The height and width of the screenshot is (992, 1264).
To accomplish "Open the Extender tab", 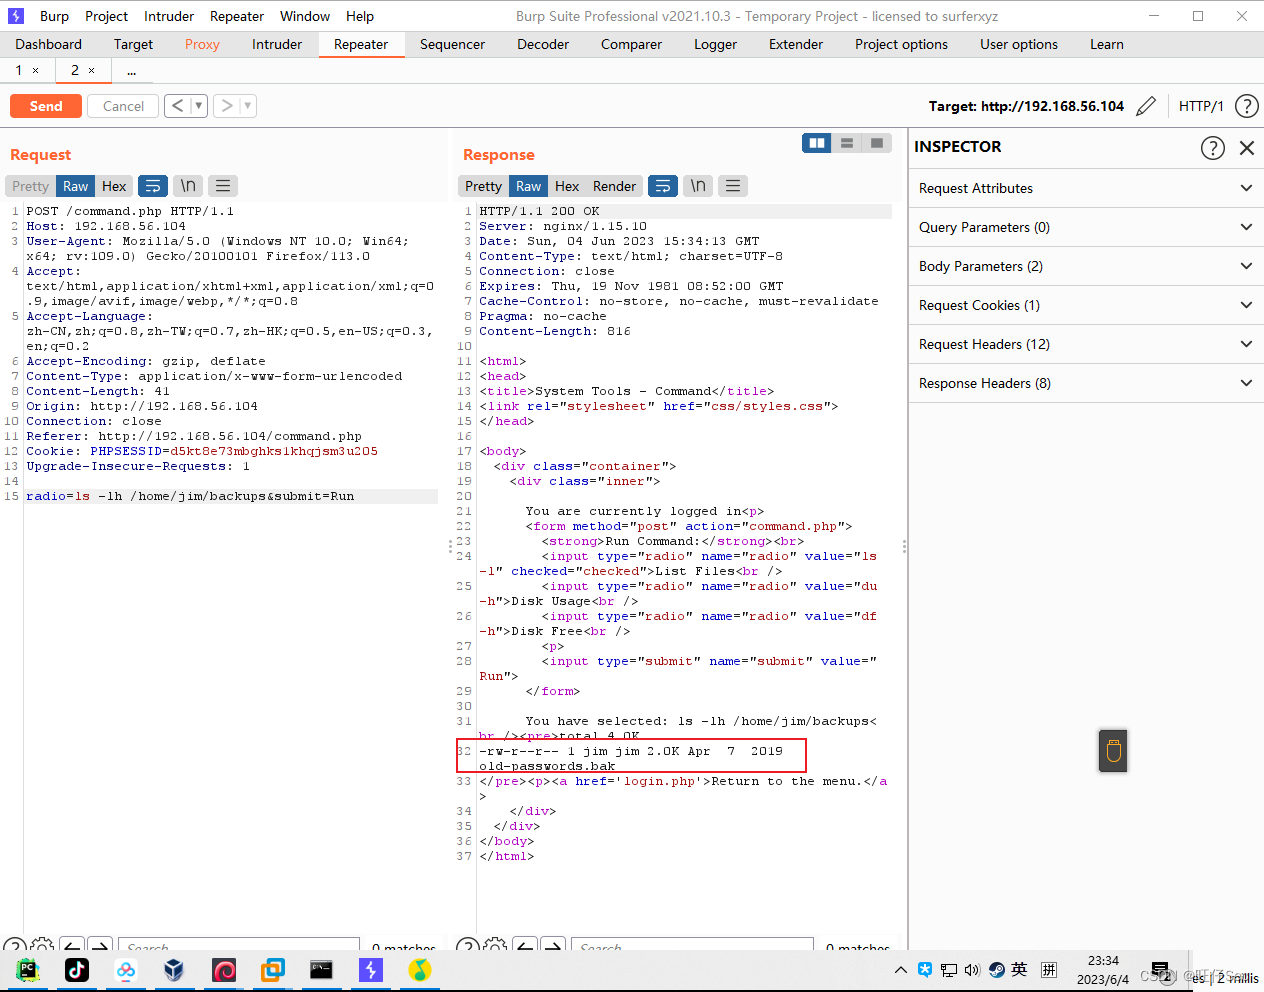I will pyautogui.click(x=796, y=44).
